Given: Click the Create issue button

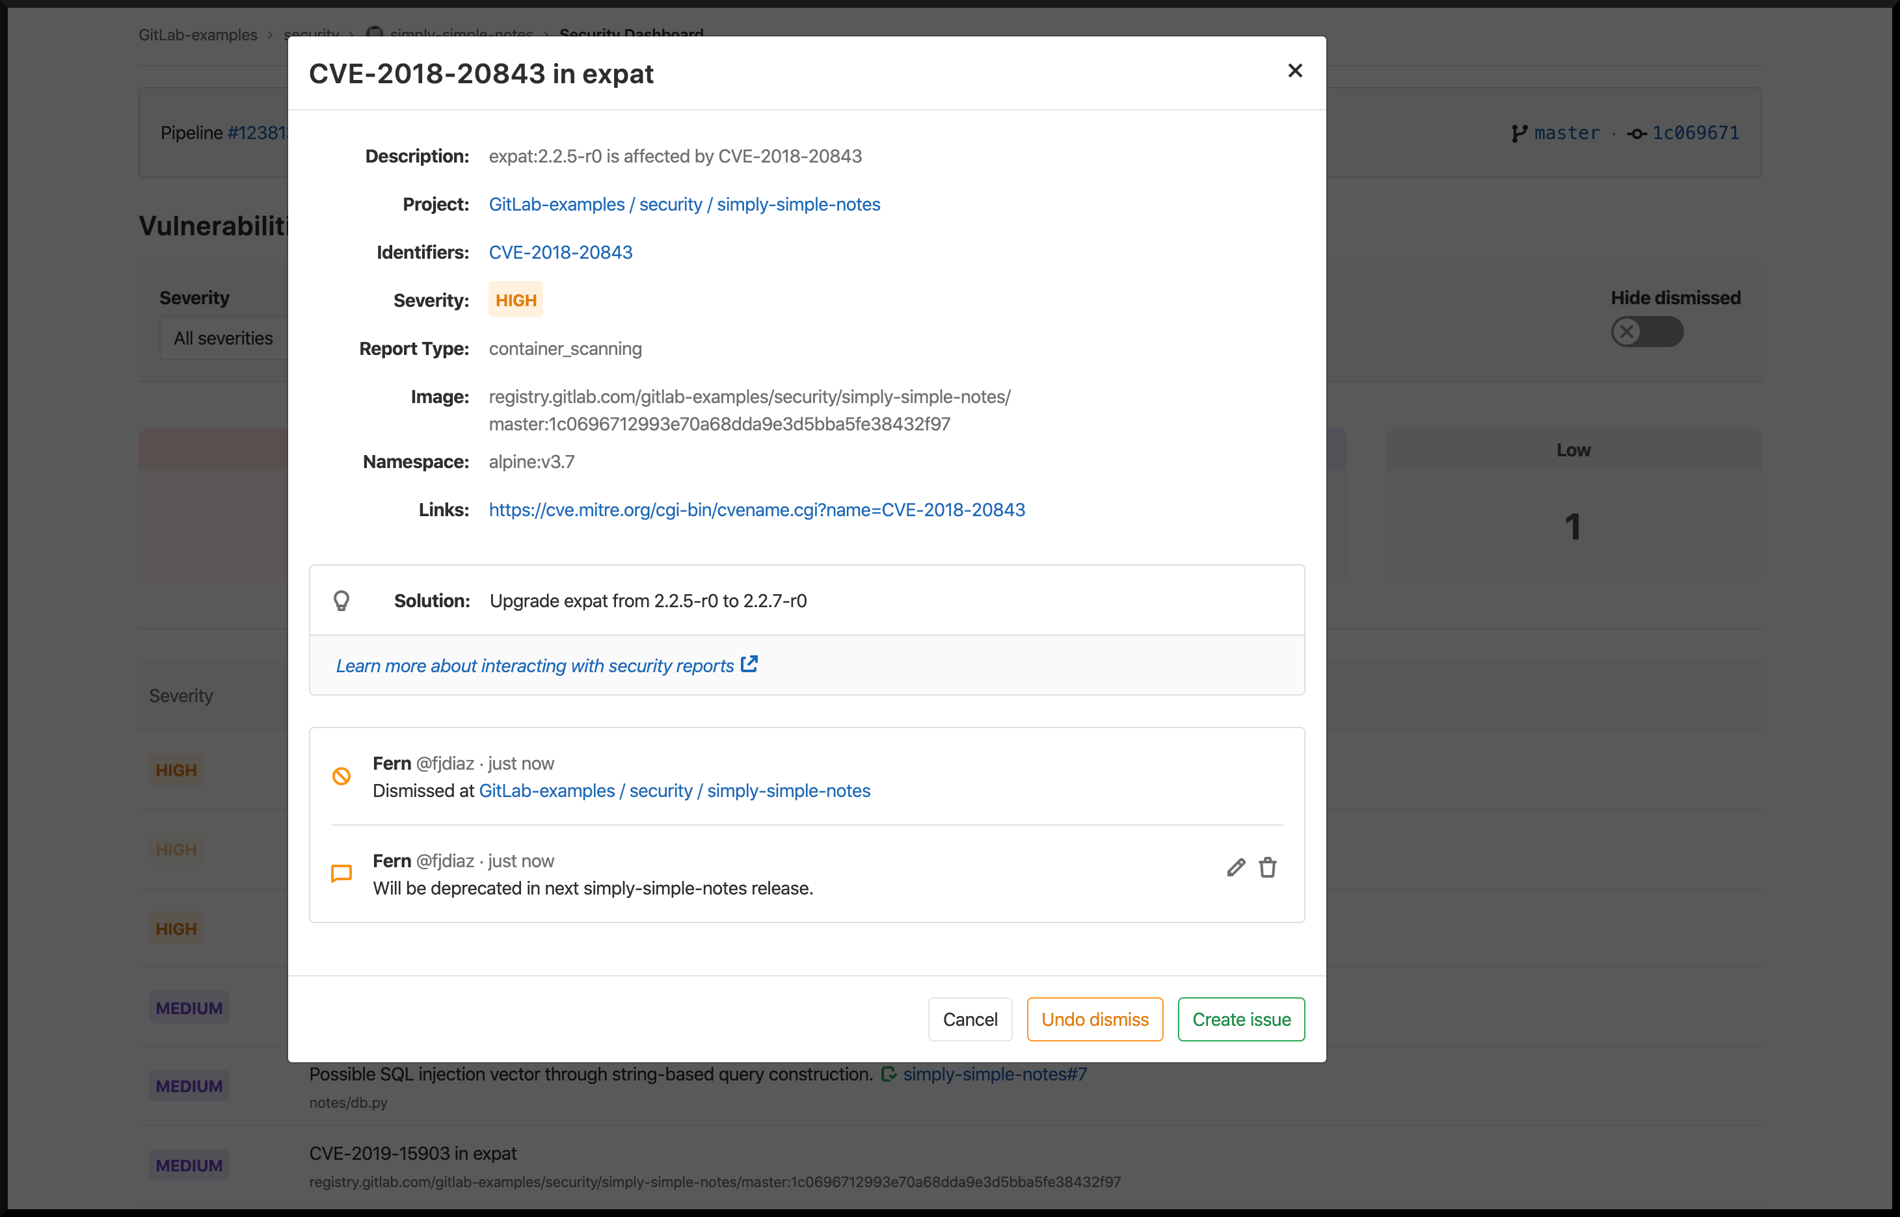Looking at the screenshot, I should (1240, 1019).
